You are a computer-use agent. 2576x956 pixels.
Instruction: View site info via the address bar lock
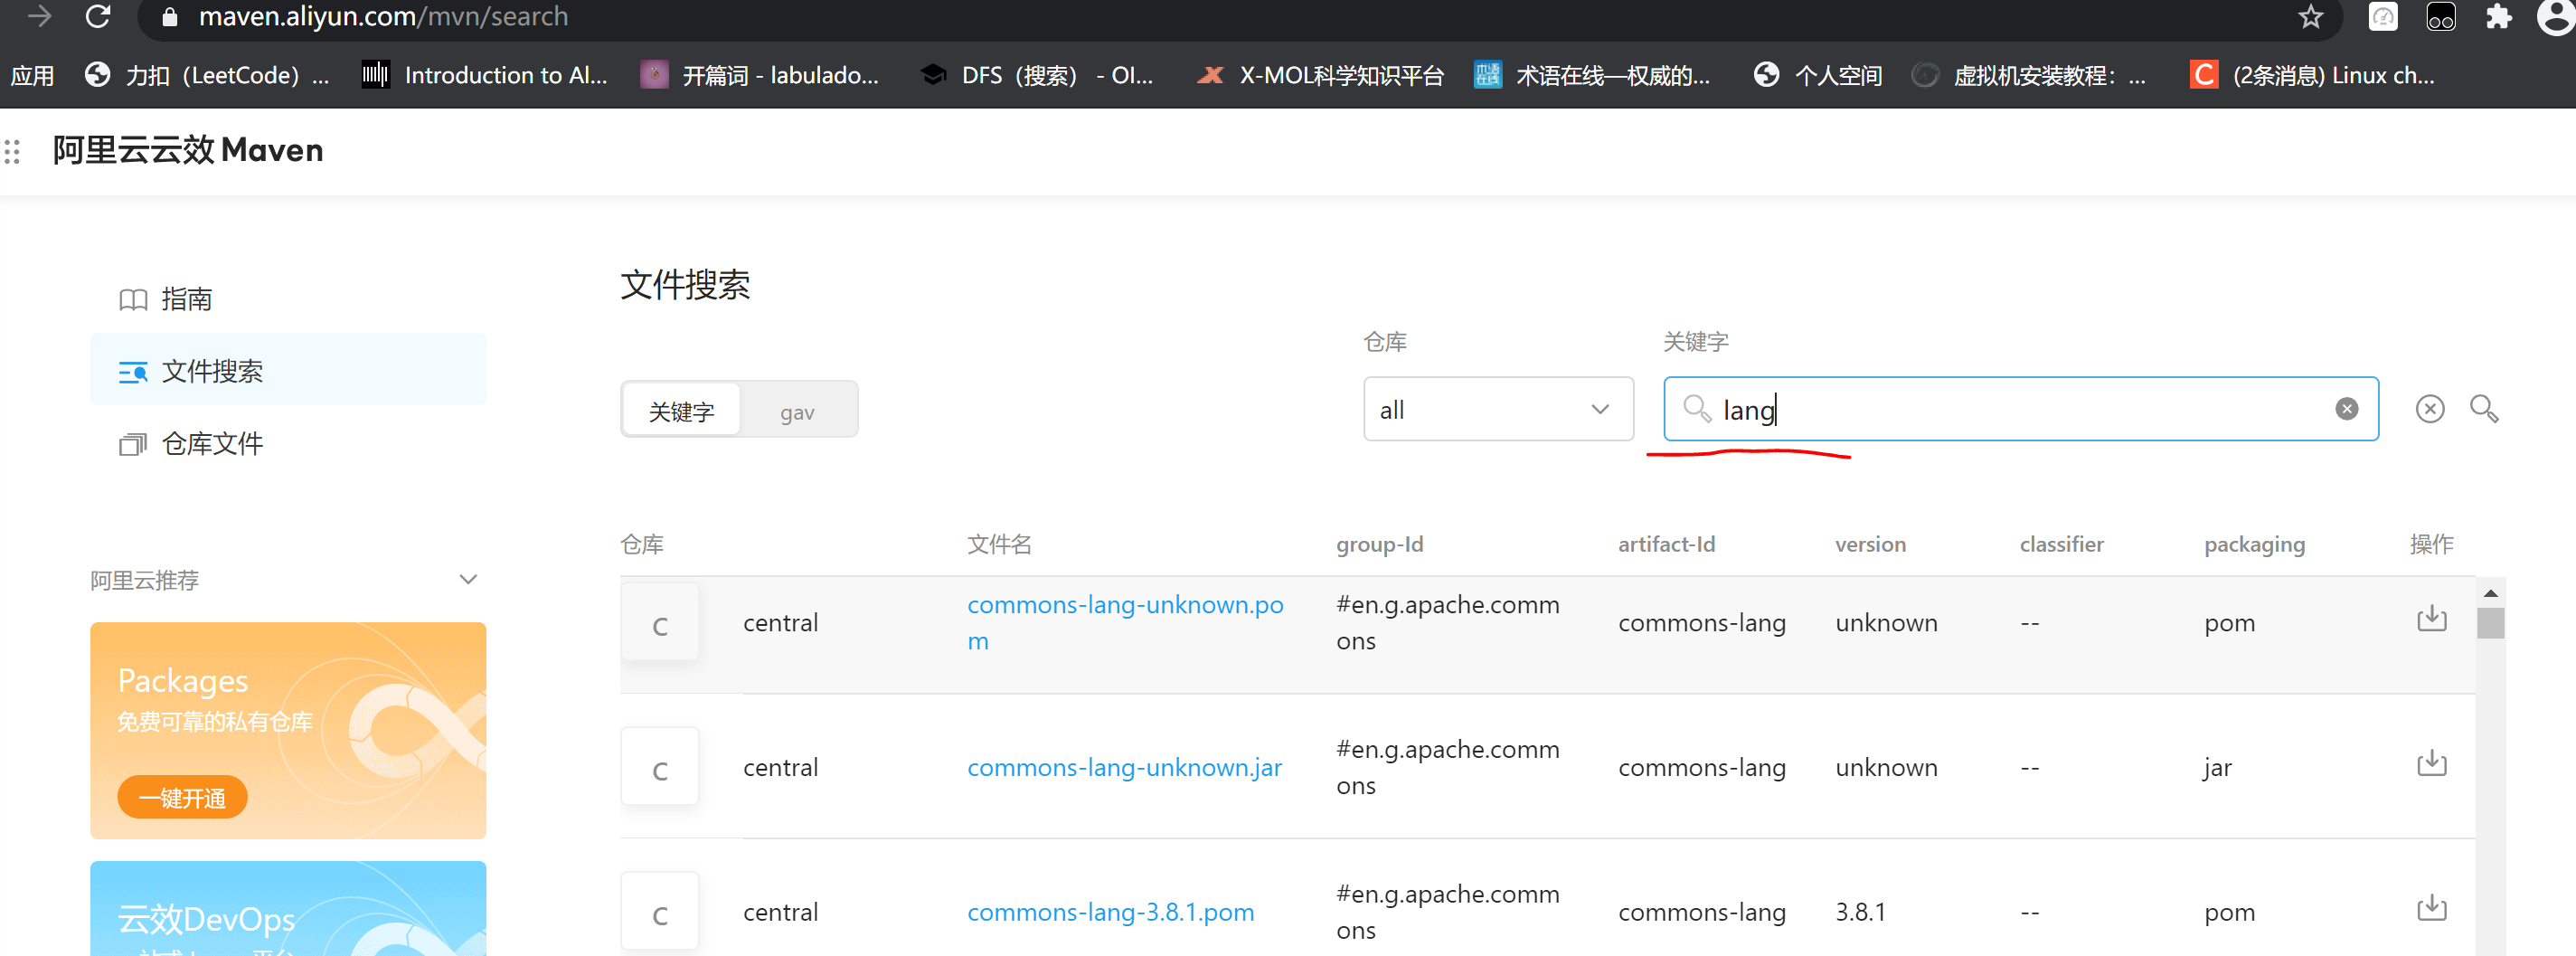pos(169,17)
